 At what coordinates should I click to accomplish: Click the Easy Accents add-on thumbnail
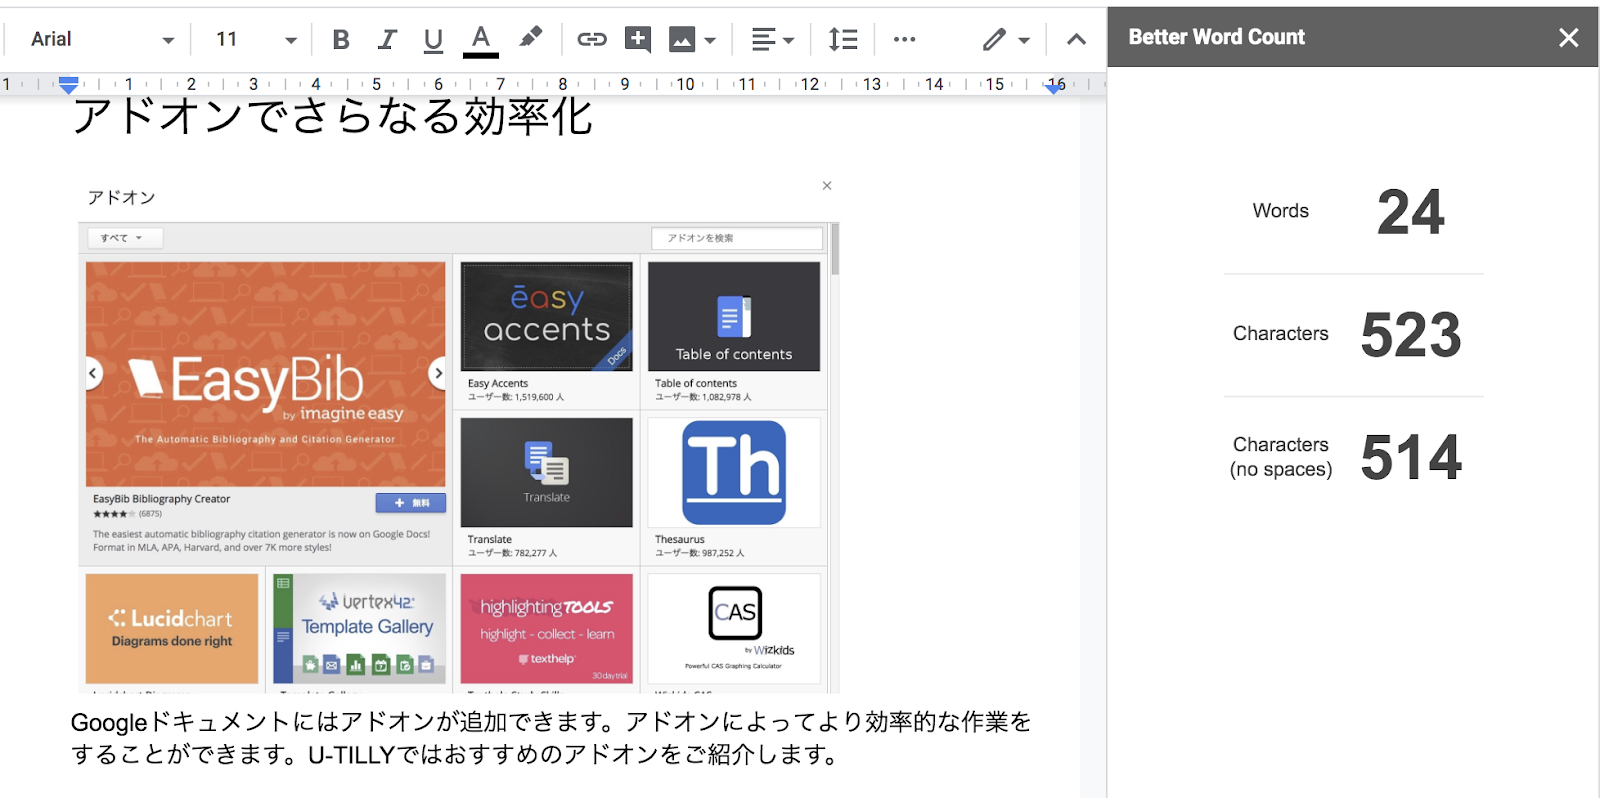(546, 317)
